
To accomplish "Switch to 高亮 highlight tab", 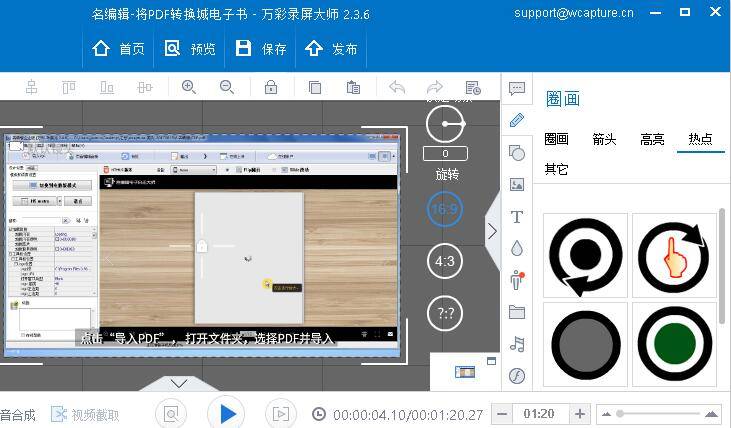I will click(x=652, y=139).
